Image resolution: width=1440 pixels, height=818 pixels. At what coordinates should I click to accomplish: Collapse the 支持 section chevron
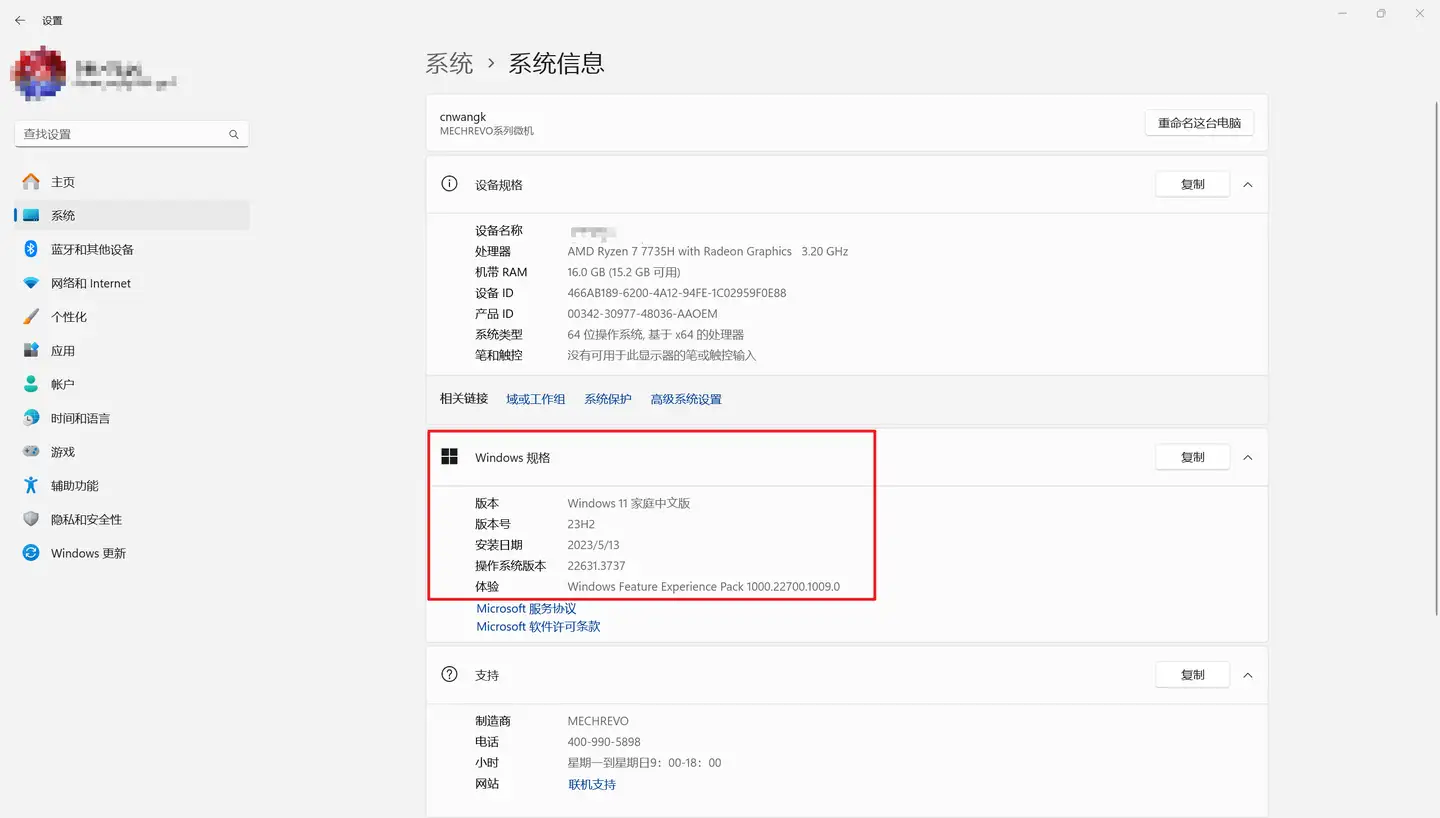click(1247, 675)
